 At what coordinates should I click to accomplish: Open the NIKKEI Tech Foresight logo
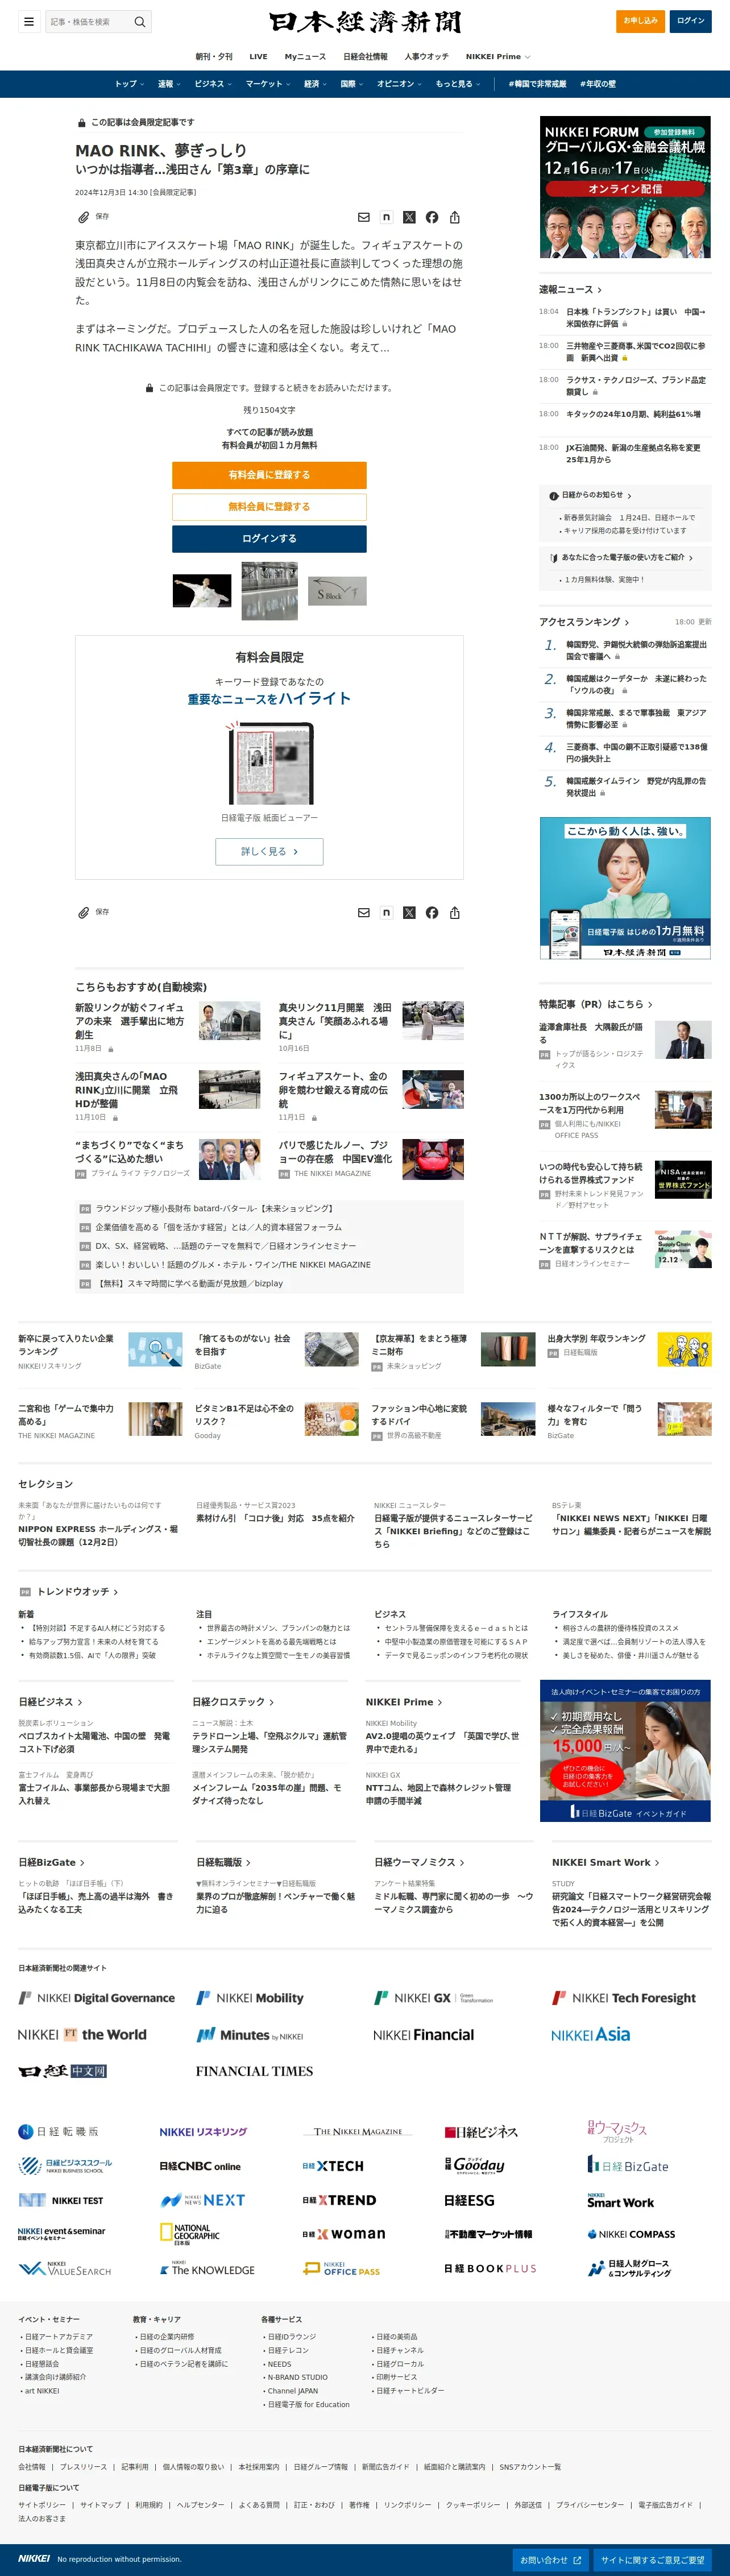click(x=624, y=1997)
